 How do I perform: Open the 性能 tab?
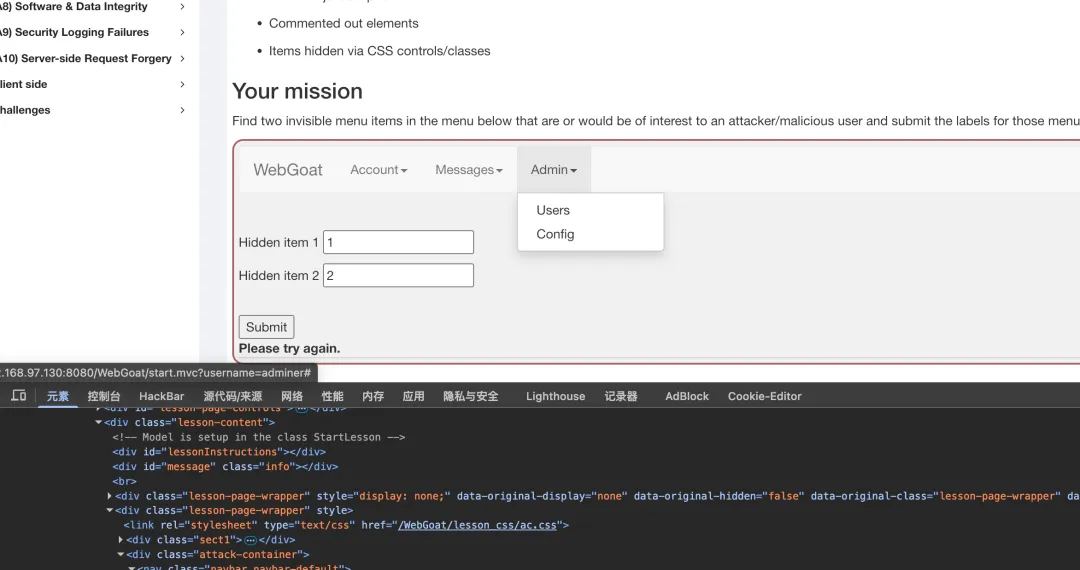pos(333,396)
